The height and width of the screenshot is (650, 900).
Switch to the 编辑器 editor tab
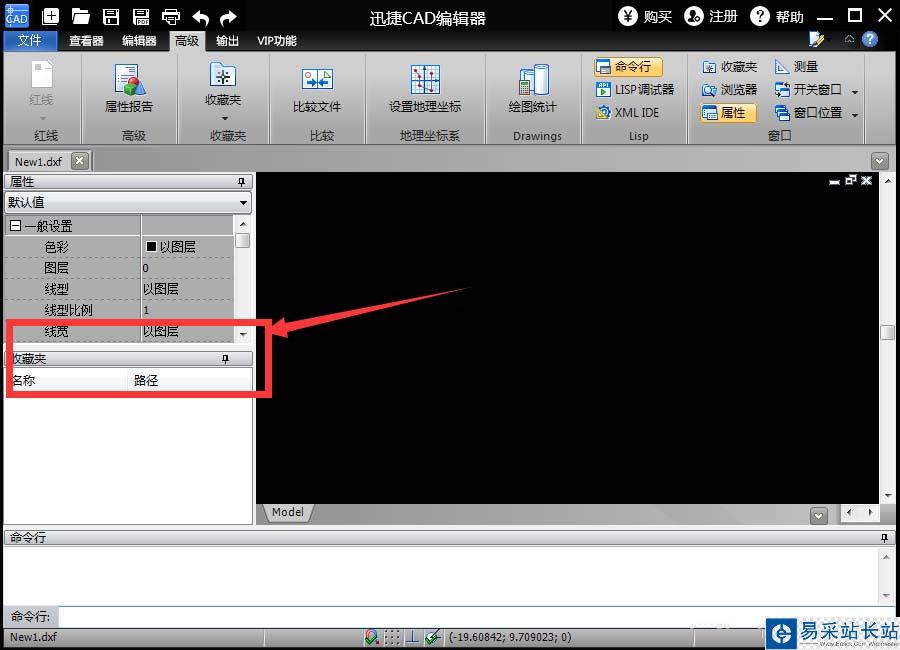139,41
